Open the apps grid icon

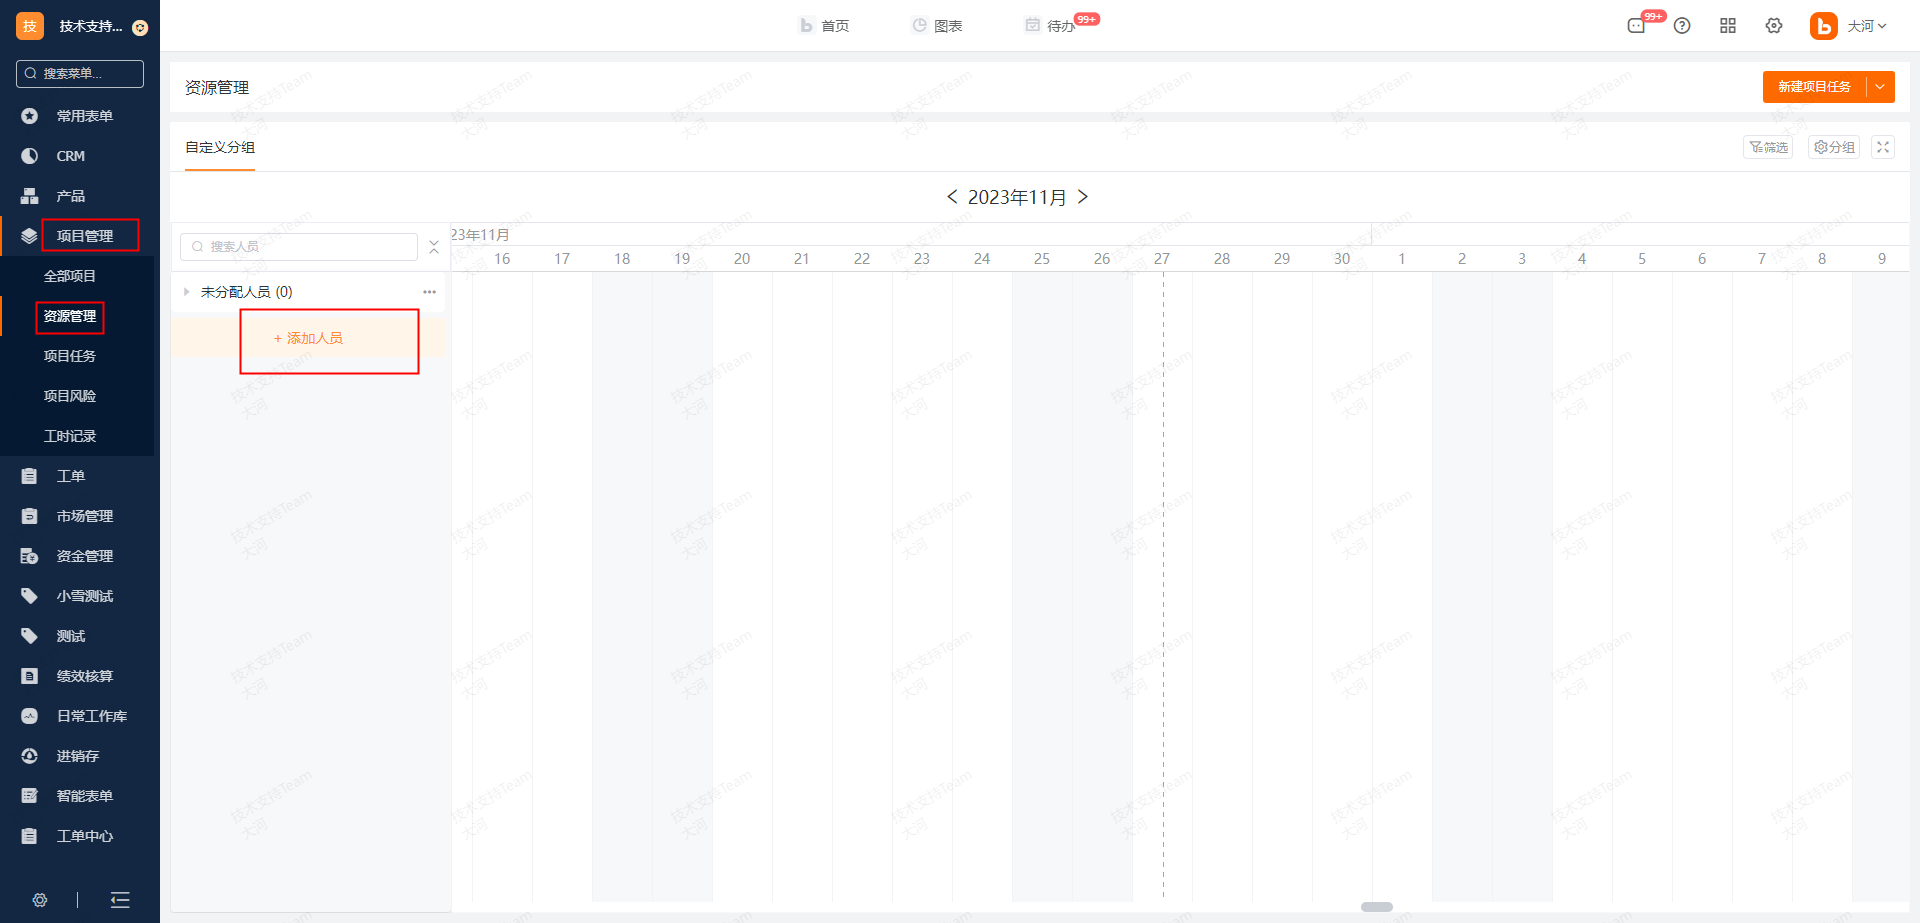pos(1728,26)
